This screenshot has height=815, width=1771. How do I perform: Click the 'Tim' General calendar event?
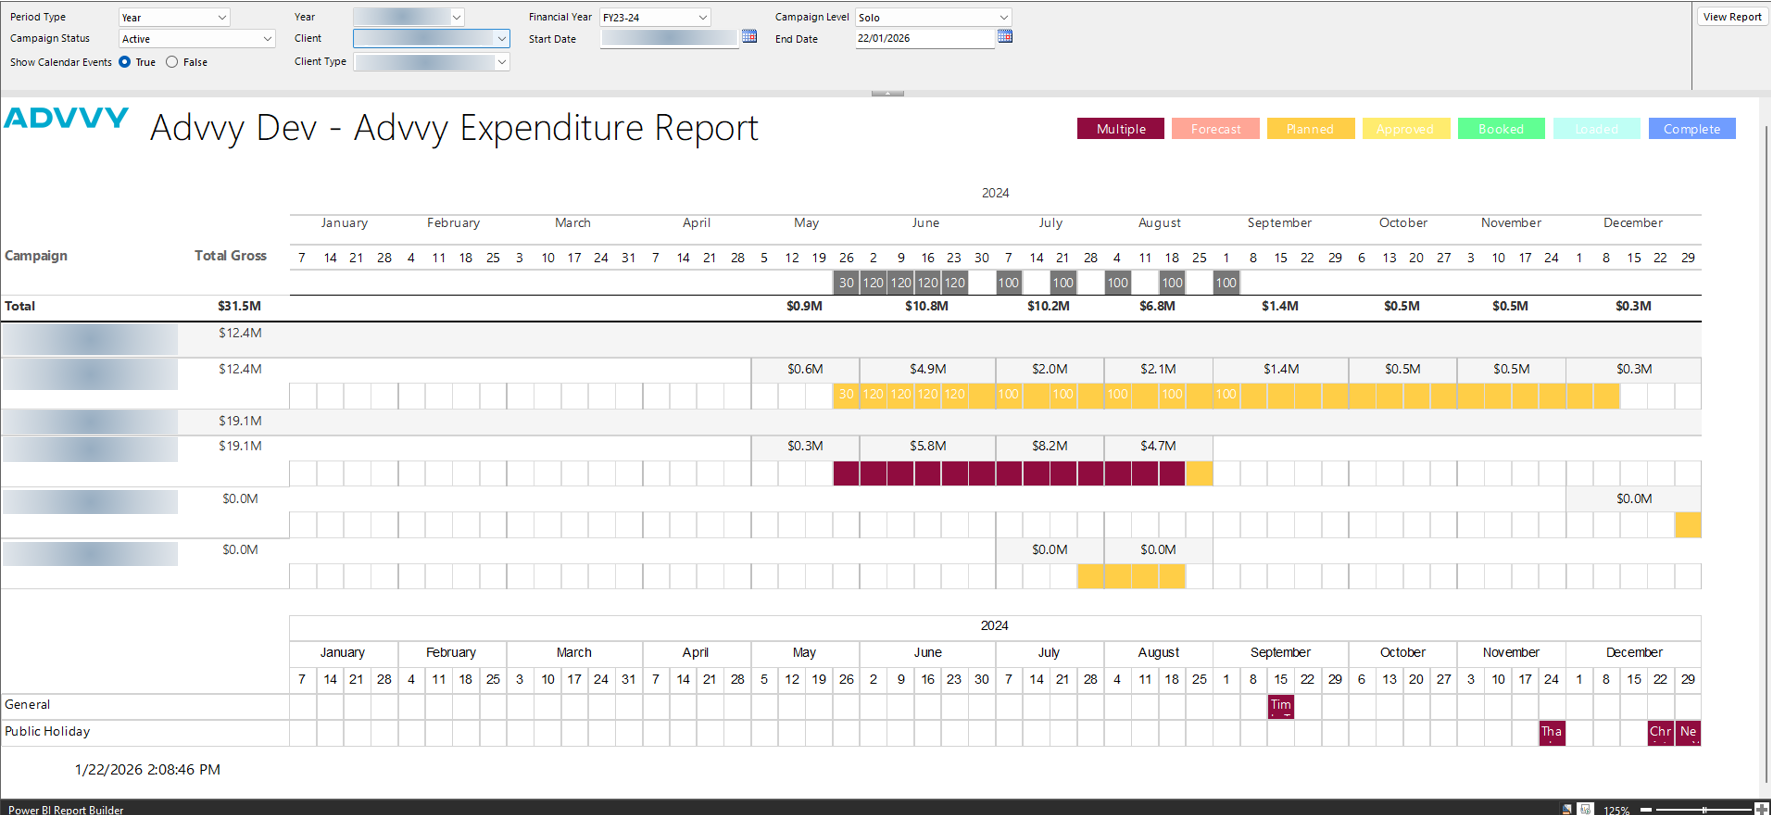pyautogui.click(x=1281, y=706)
